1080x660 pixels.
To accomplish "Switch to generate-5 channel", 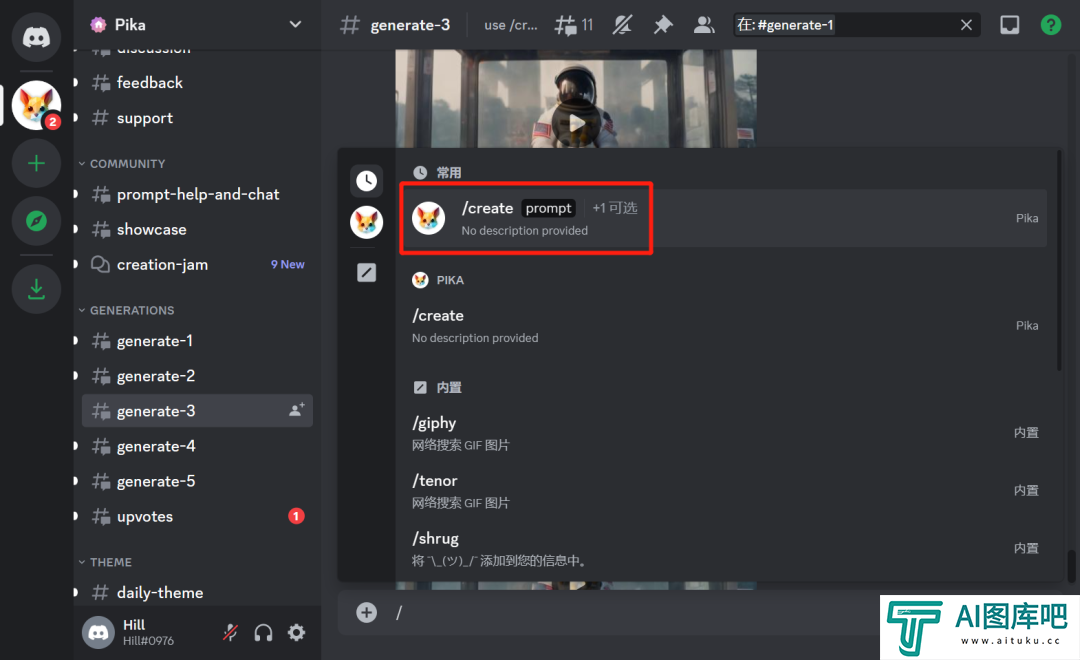I will (197, 482).
